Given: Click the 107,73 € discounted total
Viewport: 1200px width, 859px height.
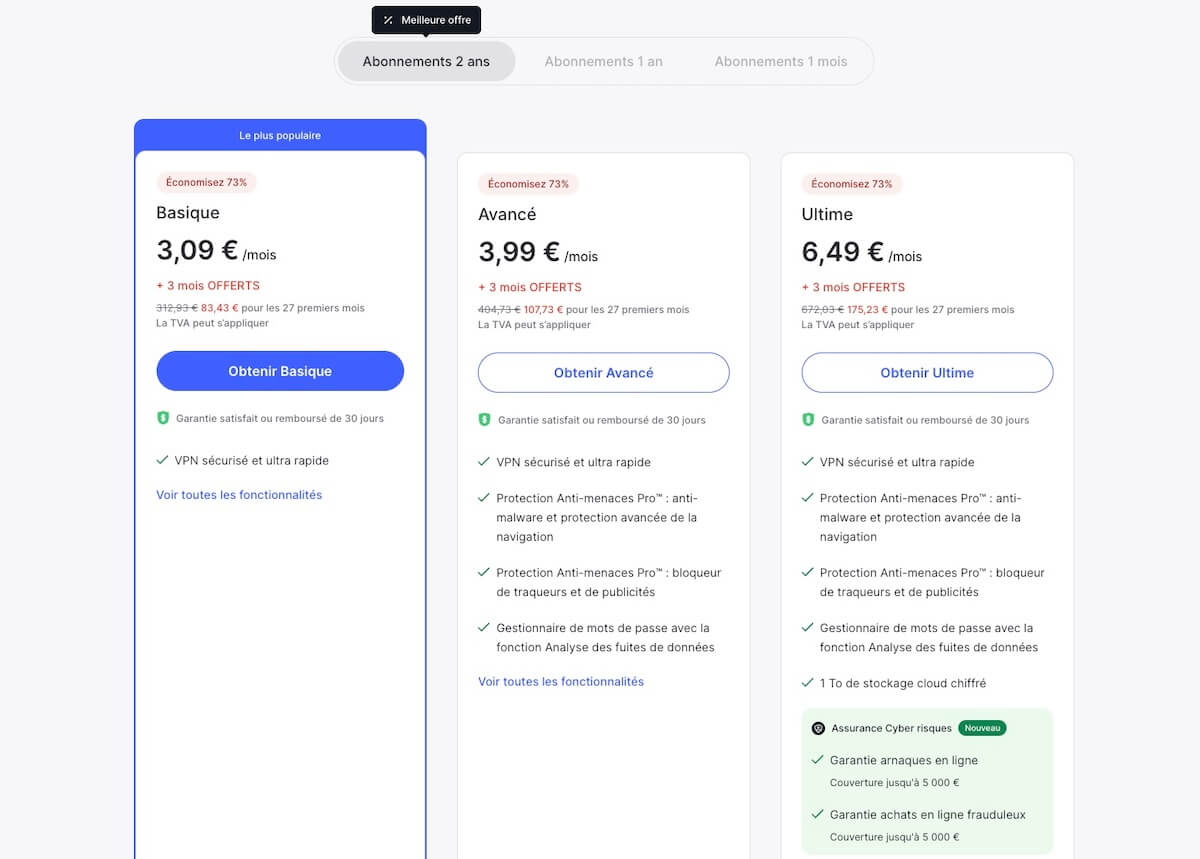Looking at the screenshot, I should point(544,310).
